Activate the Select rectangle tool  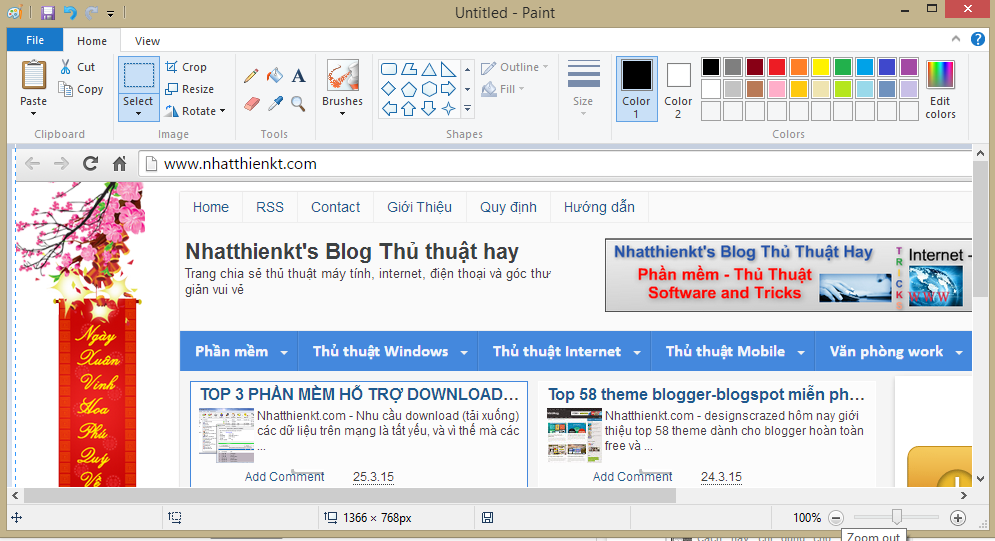tap(138, 75)
